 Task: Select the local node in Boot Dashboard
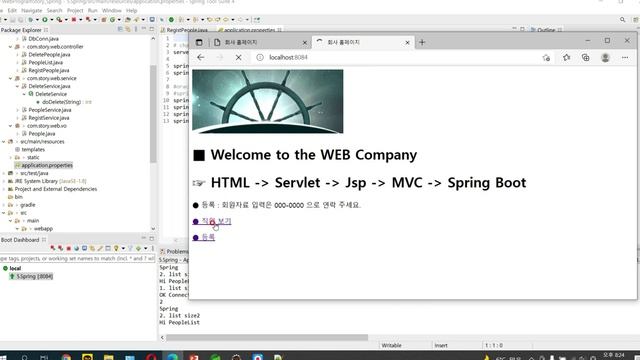(15, 268)
